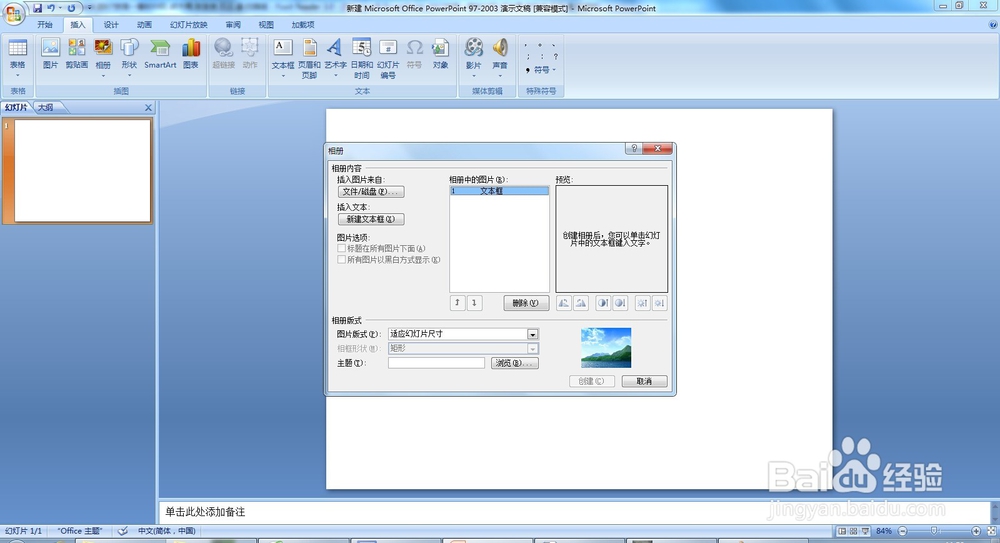Save the presentation from Quick Access toolbar
Screen dimensions: 1000x543
click(38, 8)
